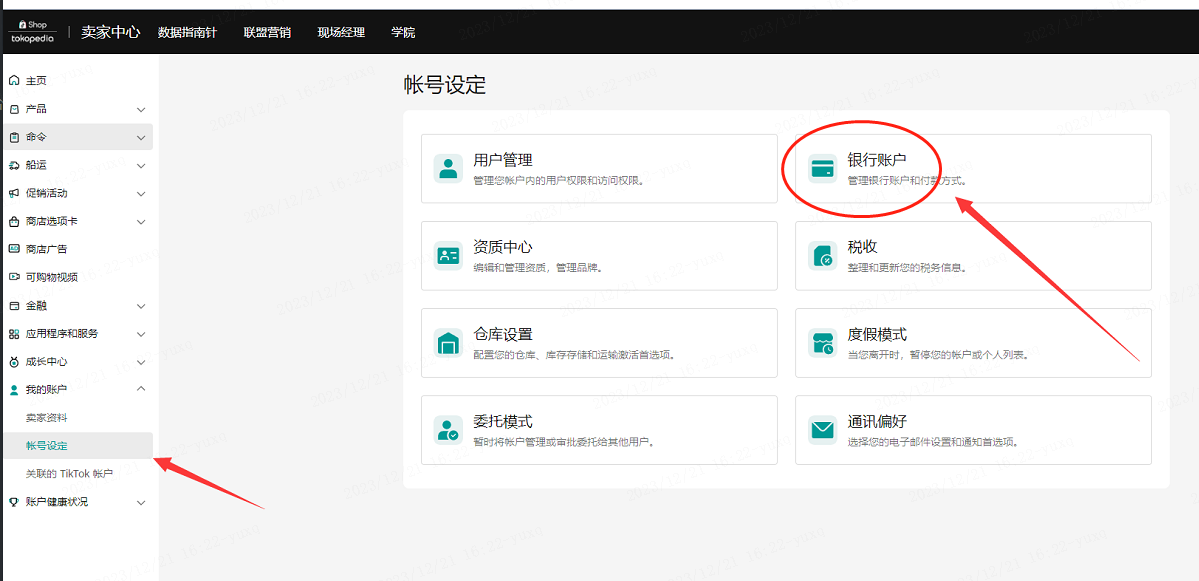Click the 资质中心 ID card icon

click(x=448, y=255)
